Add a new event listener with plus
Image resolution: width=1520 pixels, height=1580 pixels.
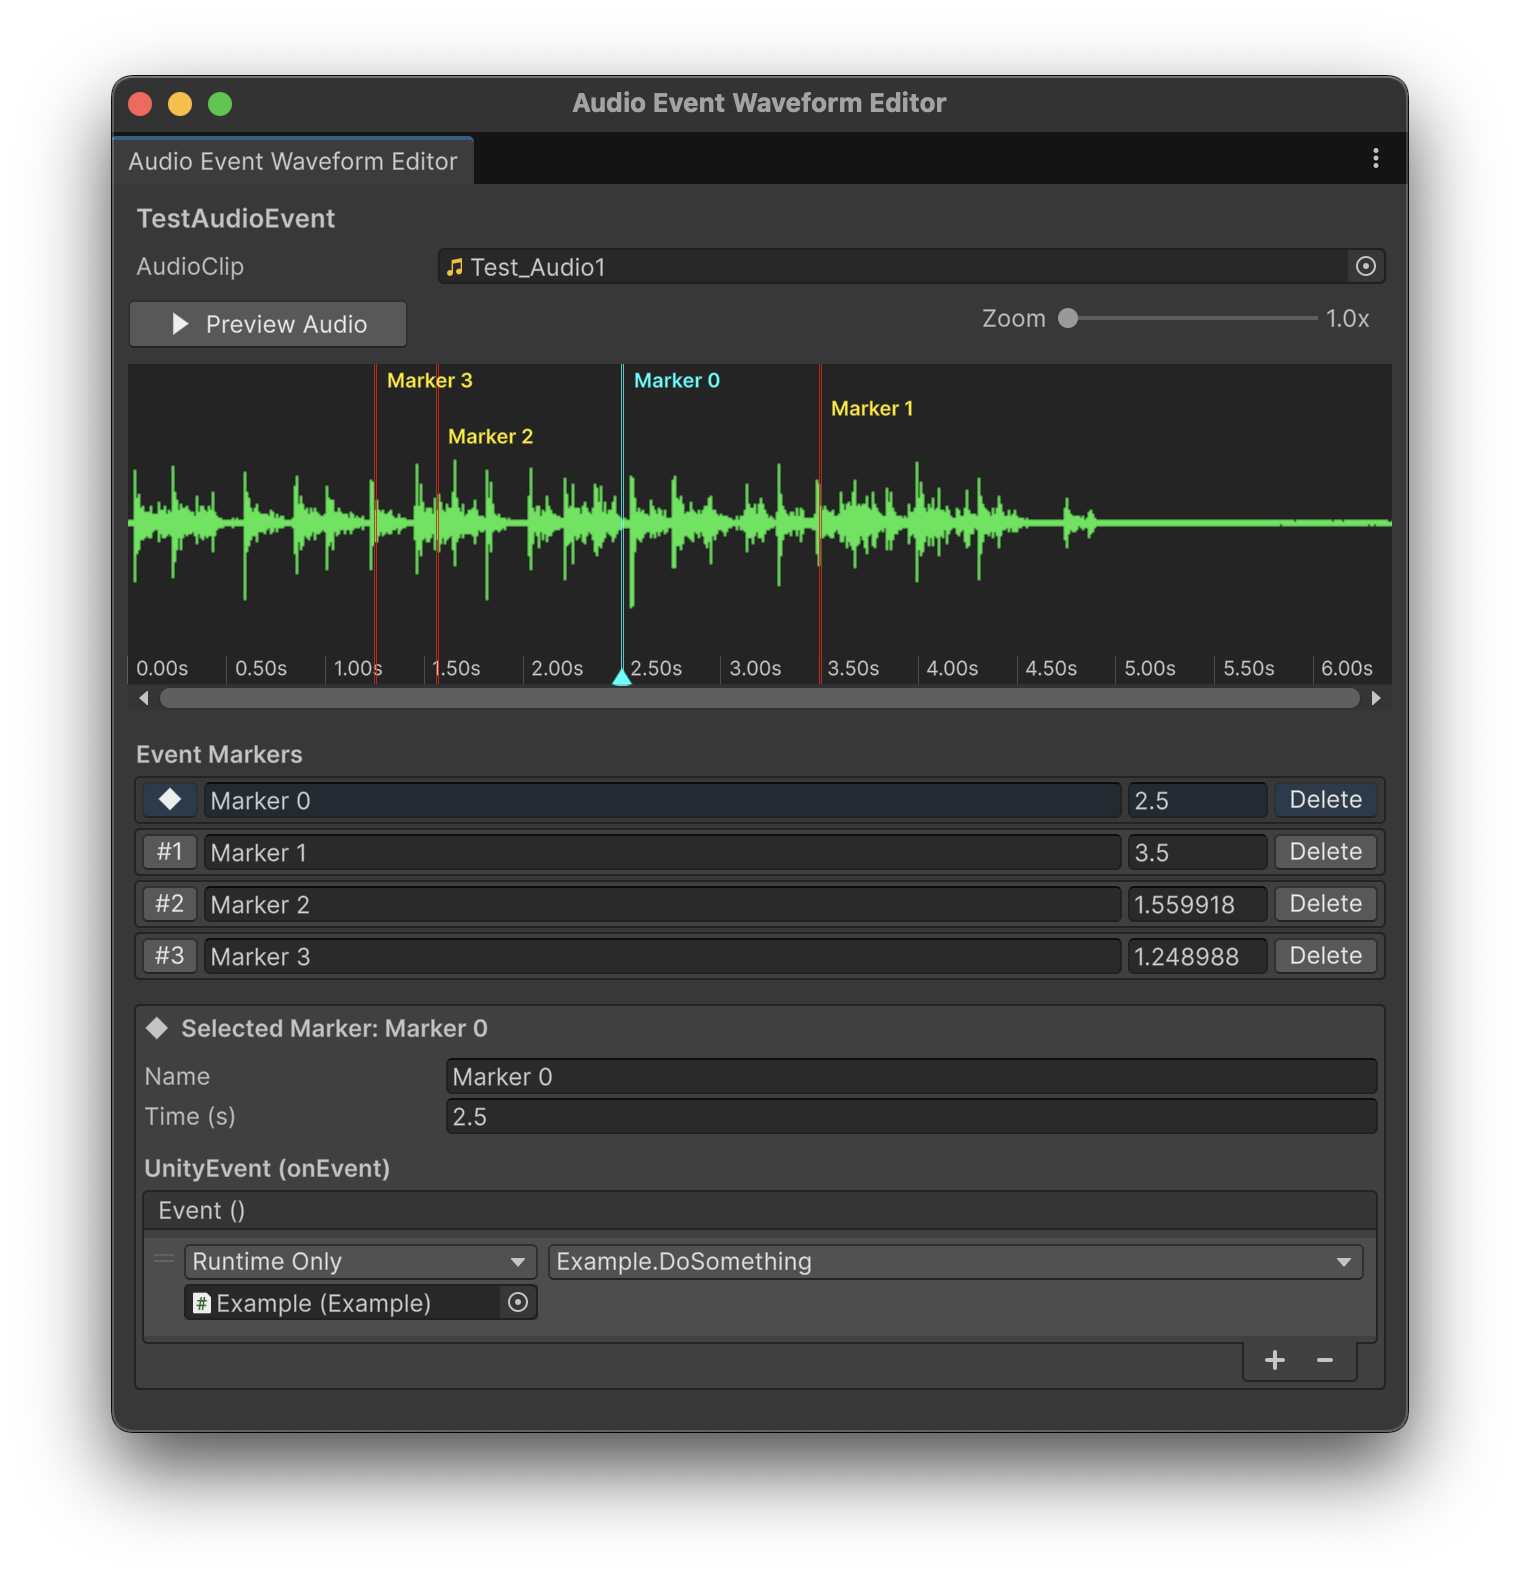pos(1275,1360)
